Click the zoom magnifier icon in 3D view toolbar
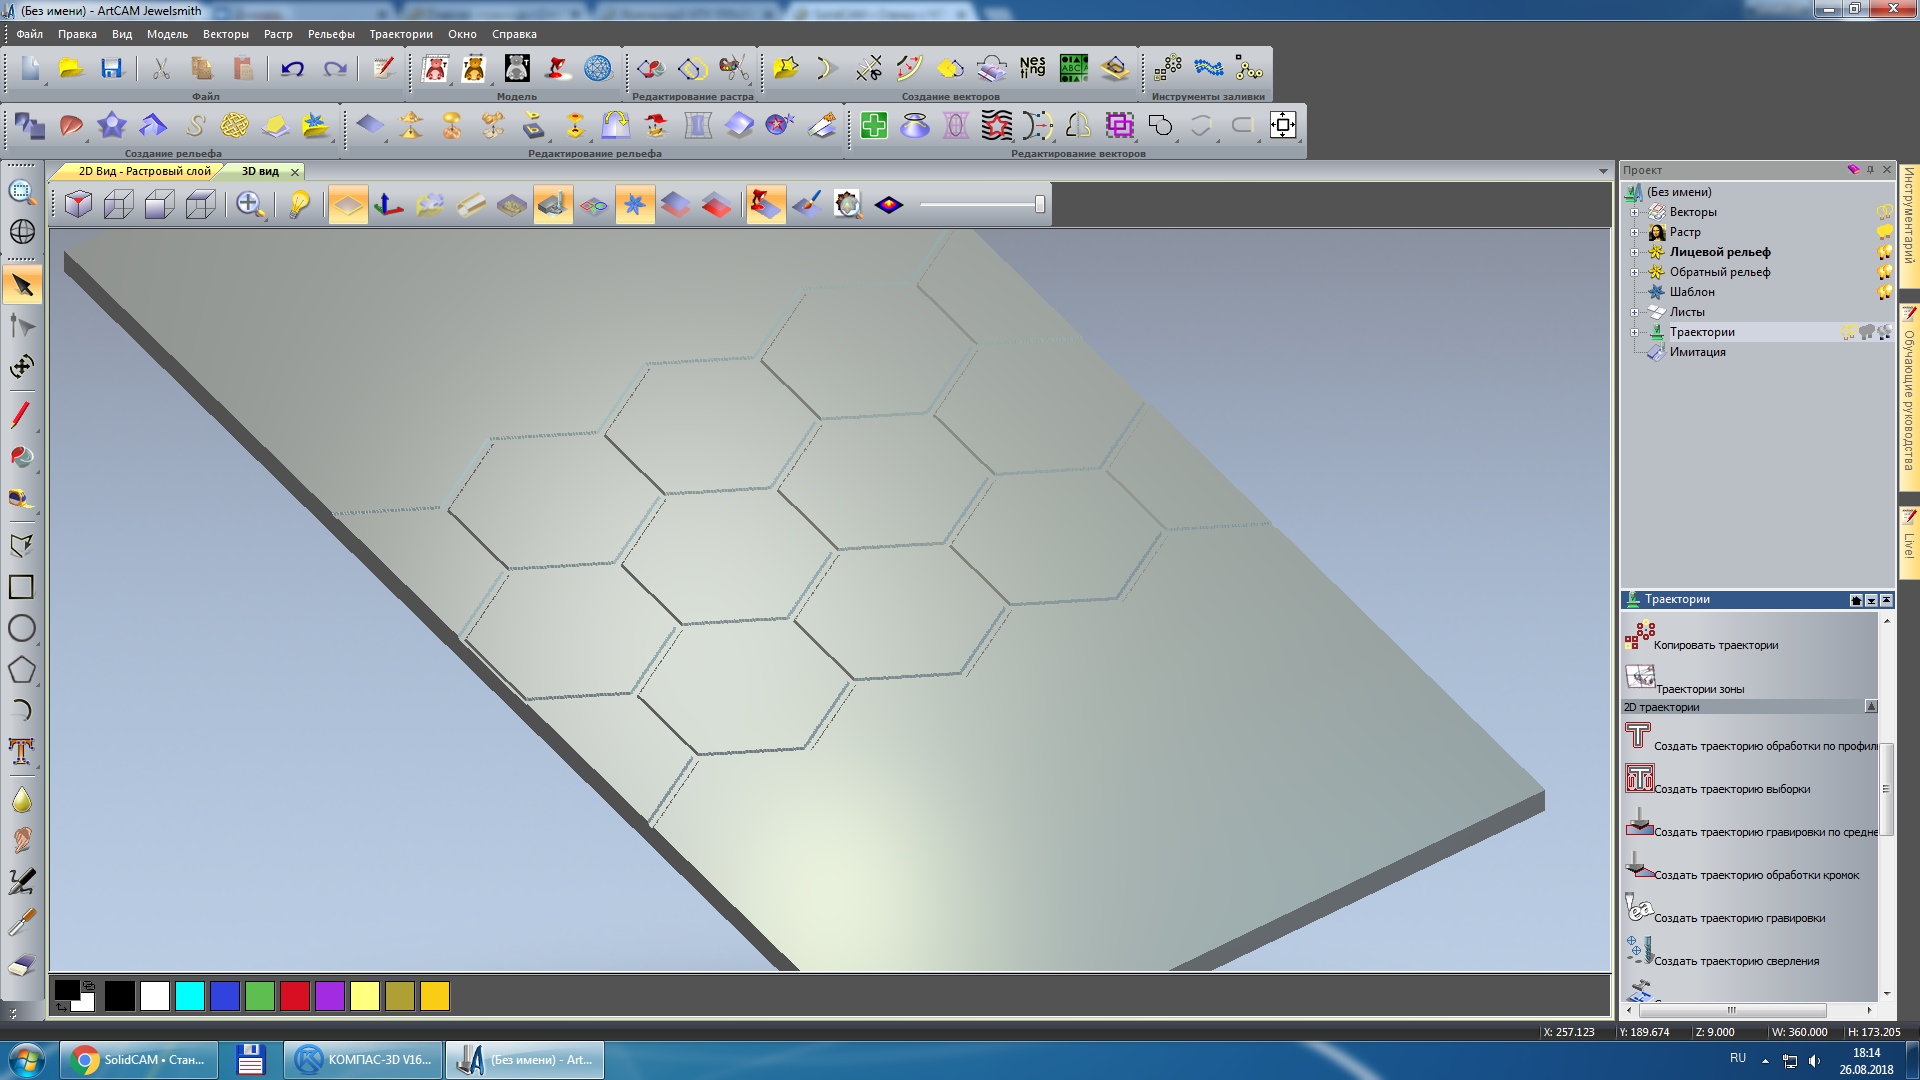The height and width of the screenshot is (1080, 1920). 249,205
